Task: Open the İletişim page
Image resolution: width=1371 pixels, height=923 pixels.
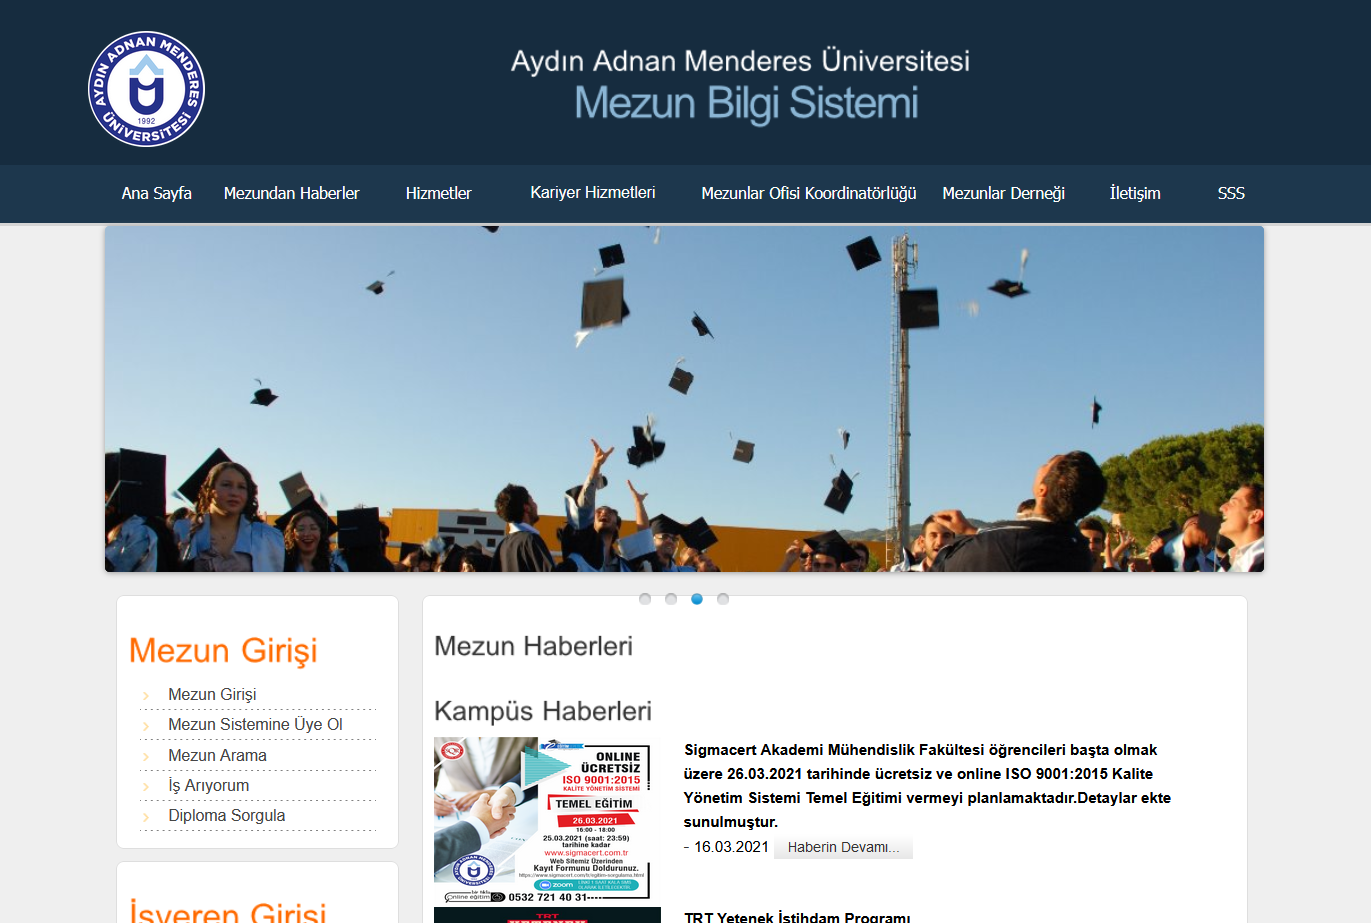Action: pyautogui.click(x=1135, y=193)
